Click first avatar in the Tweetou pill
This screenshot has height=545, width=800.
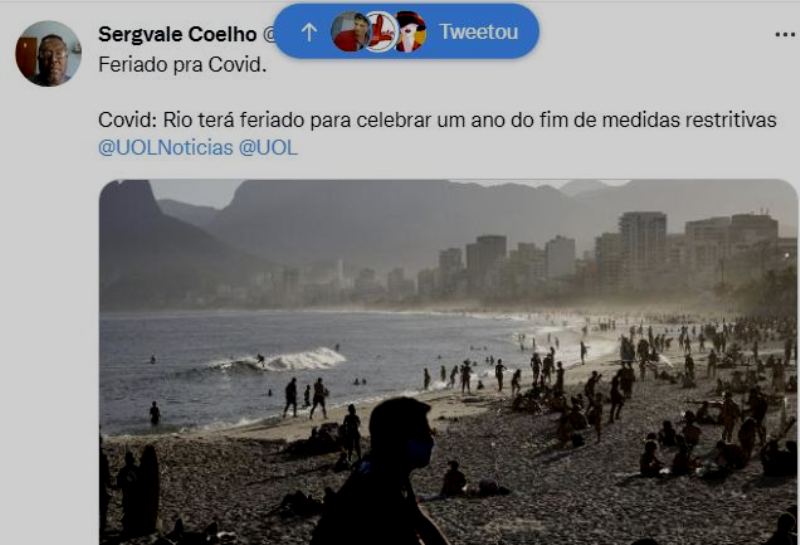pyautogui.click(x=351, y=32)
